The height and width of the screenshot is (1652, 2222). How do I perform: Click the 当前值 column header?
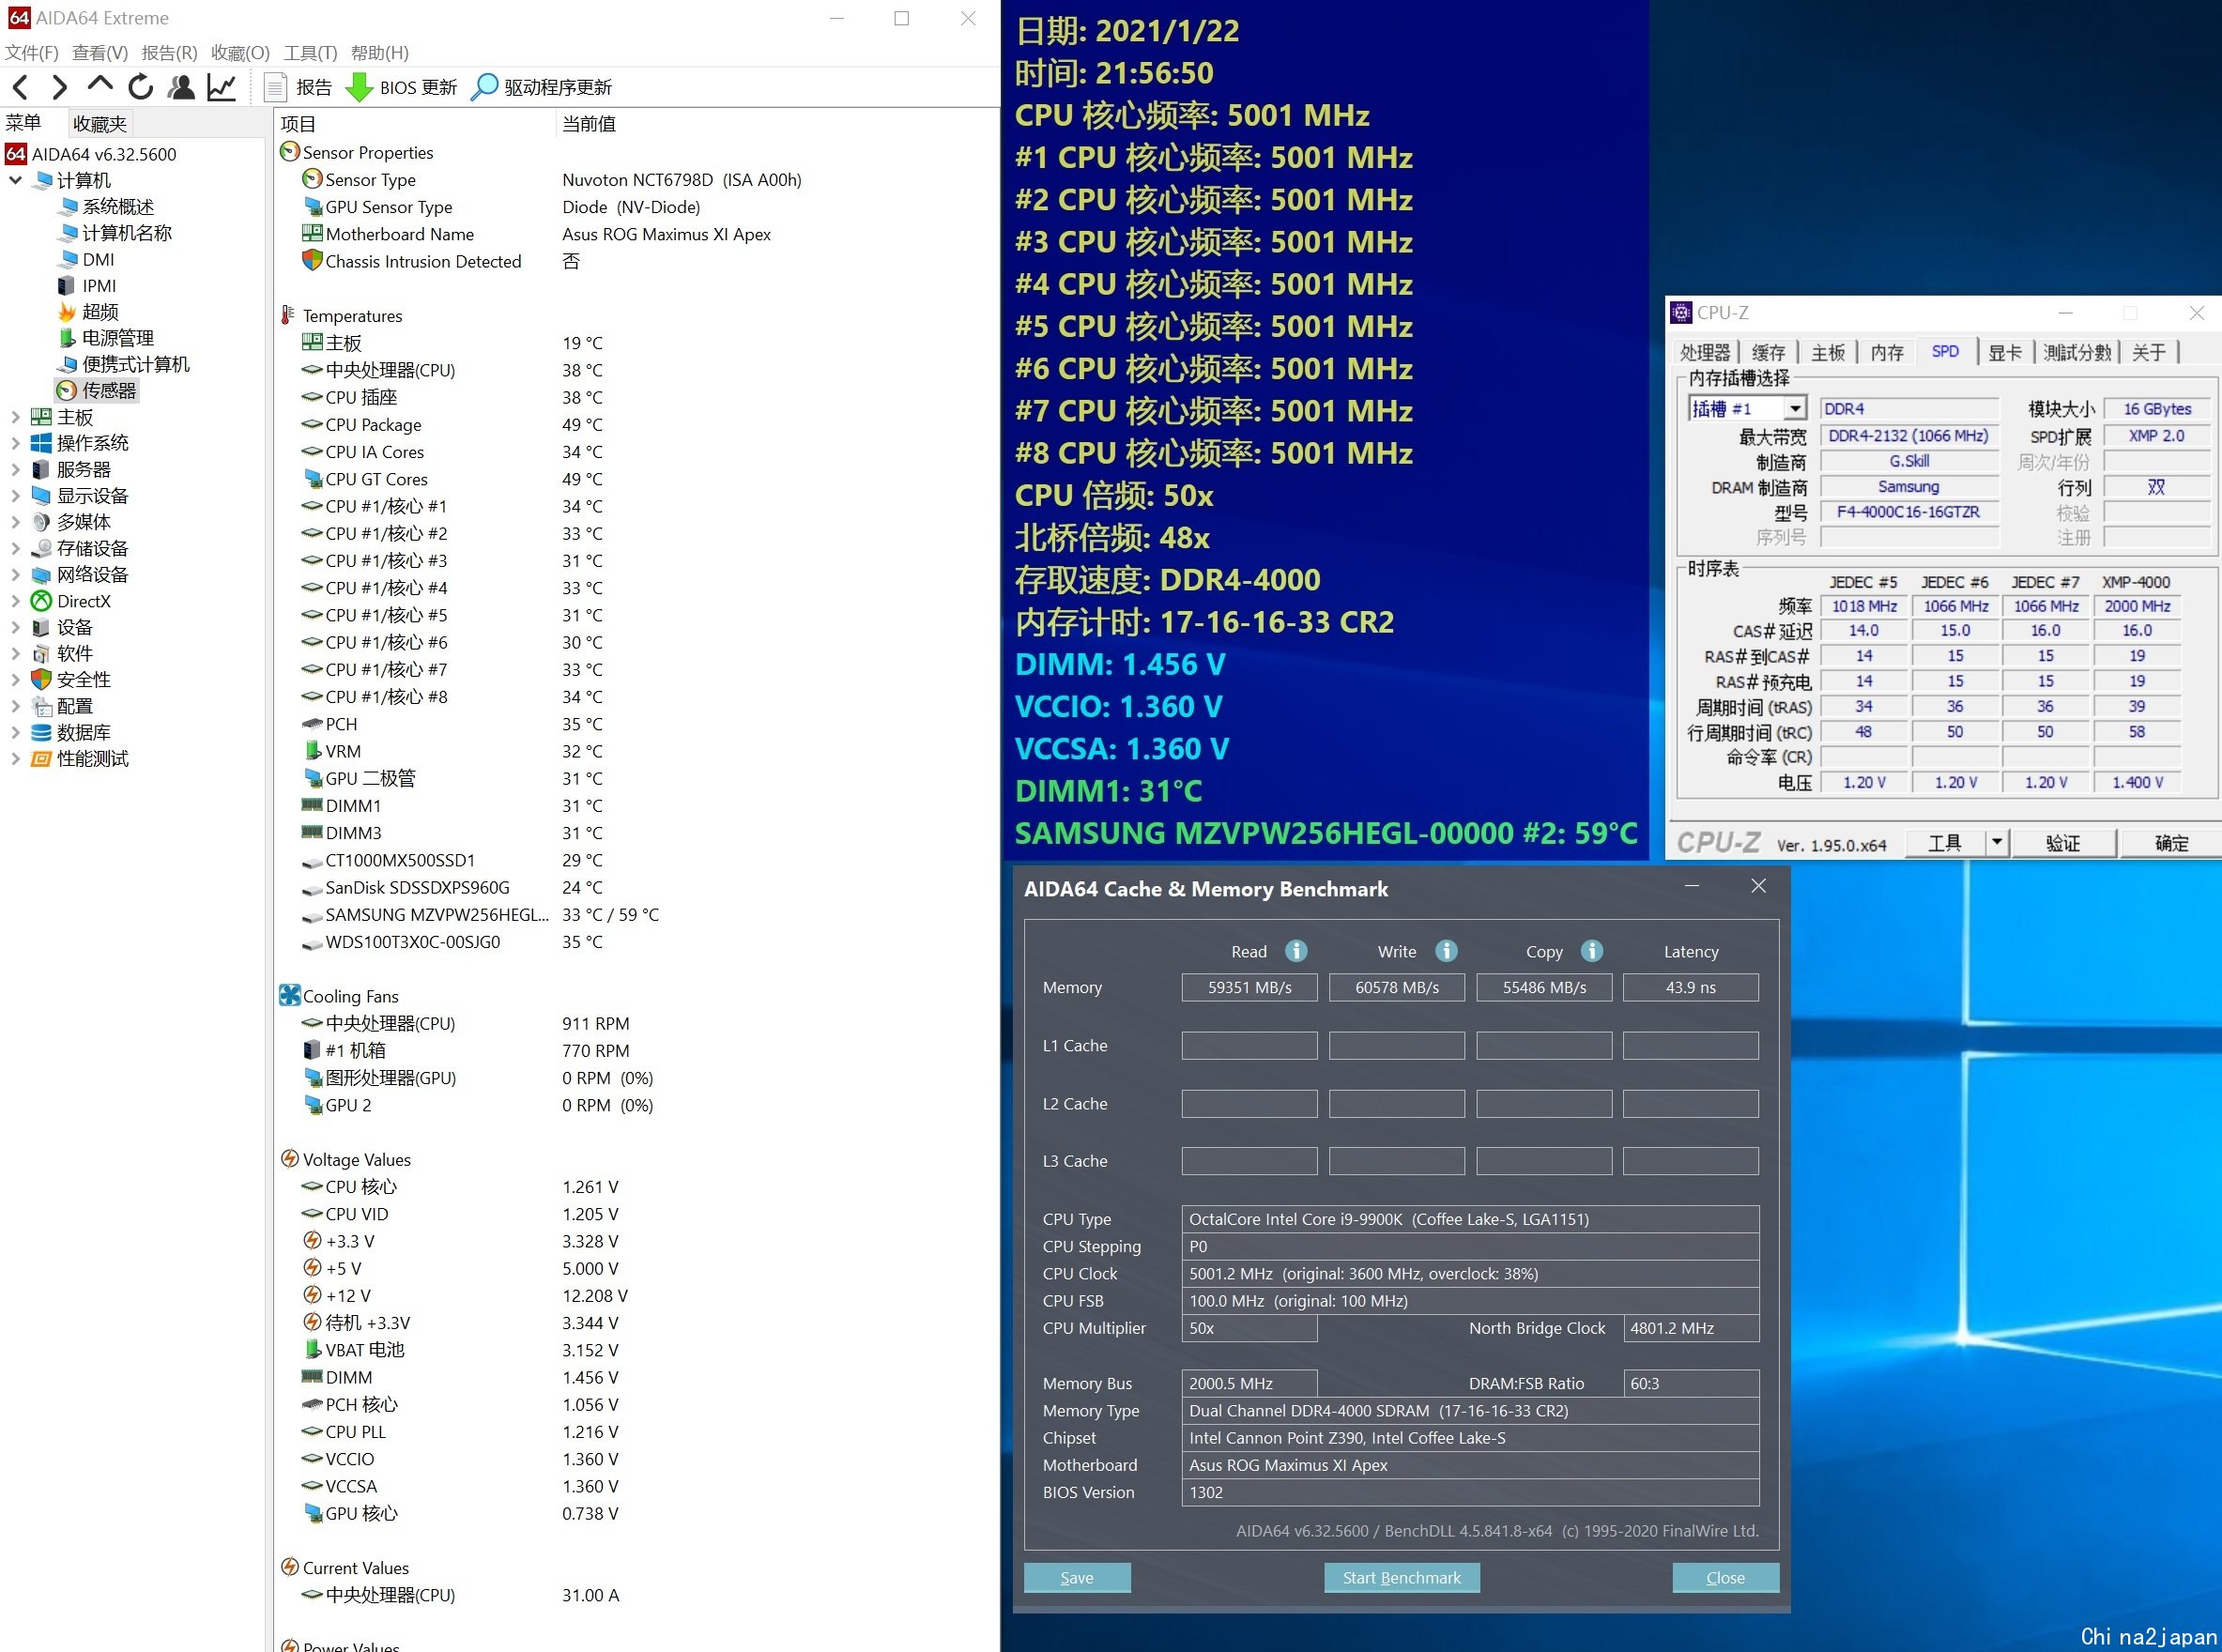point(589,124)
